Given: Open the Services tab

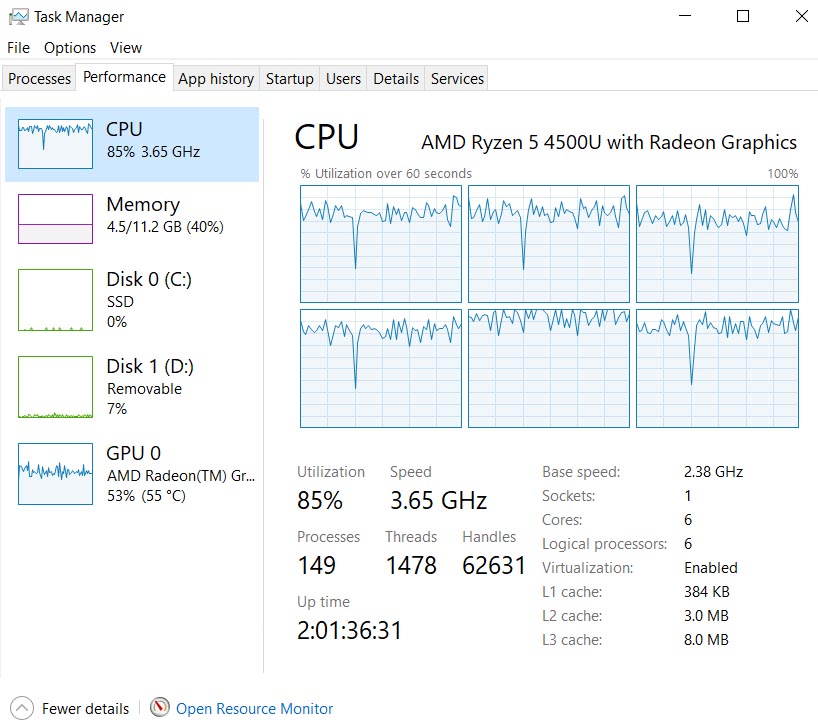Looking at the screenshot, I should (x=457, y=79).
